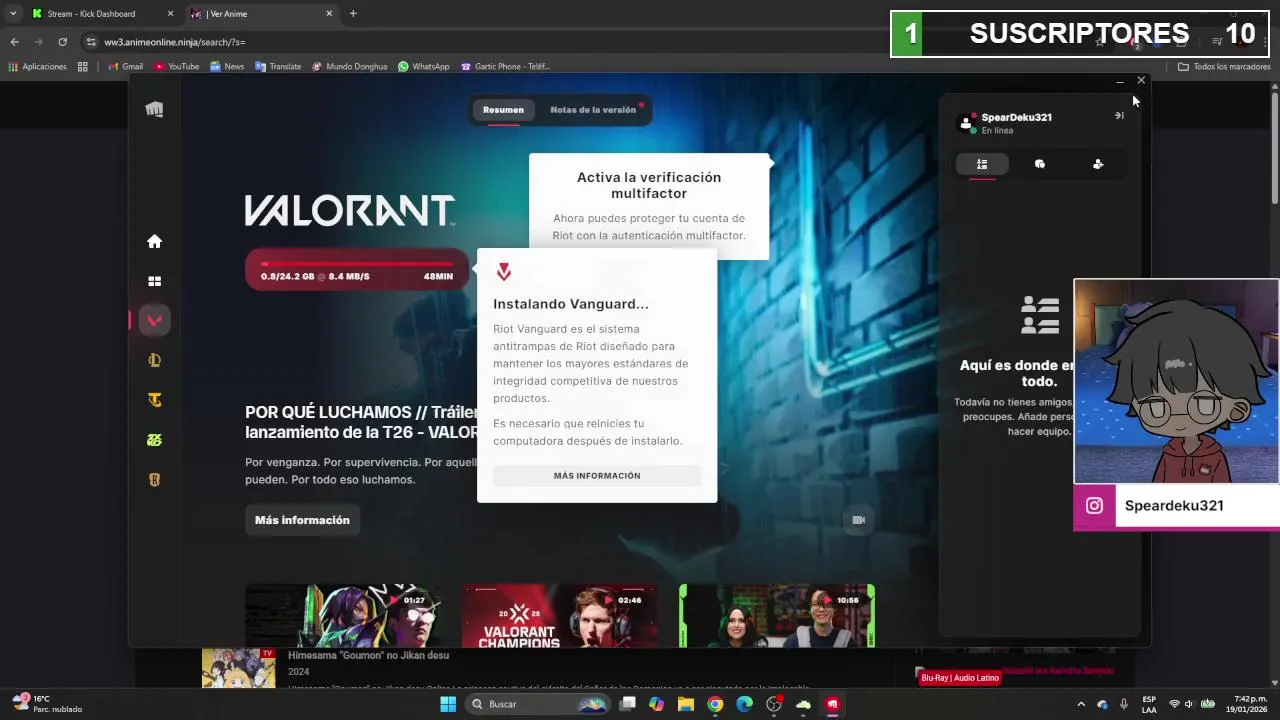
Task: Open Google Chrome from the taskbar
Action: [715, 704]
